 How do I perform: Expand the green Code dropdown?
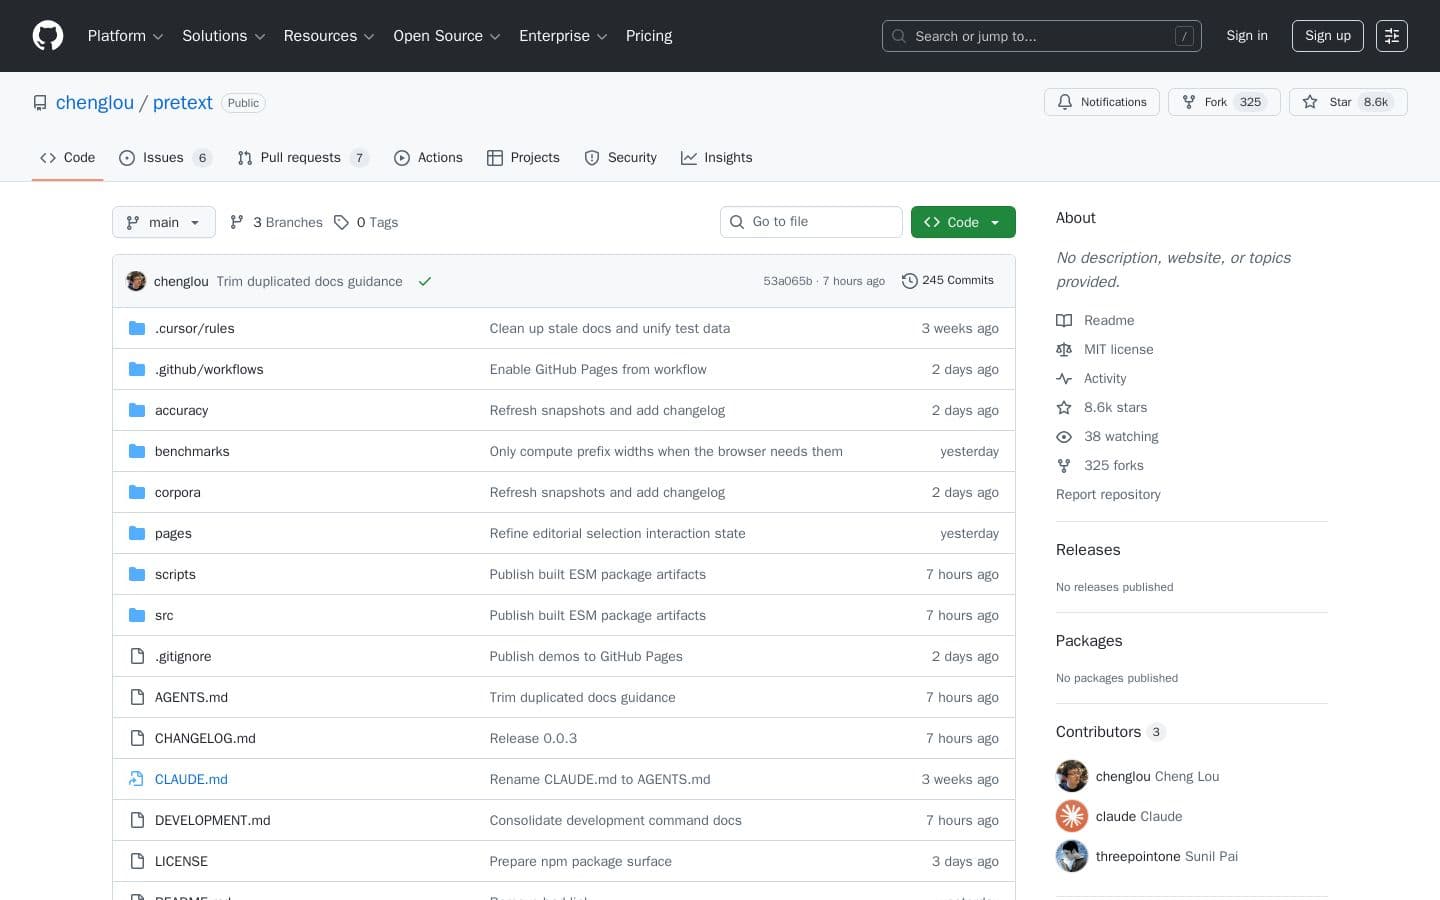click(x=962, y=222)
